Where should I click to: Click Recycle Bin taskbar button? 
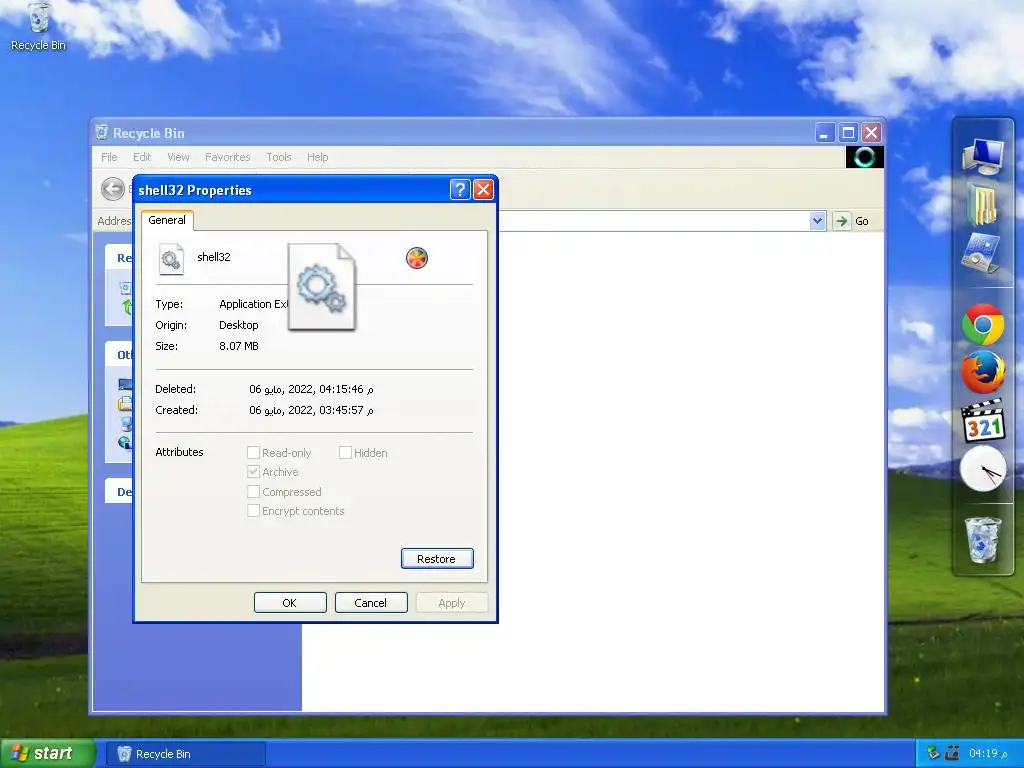click(x=185, y=754)
